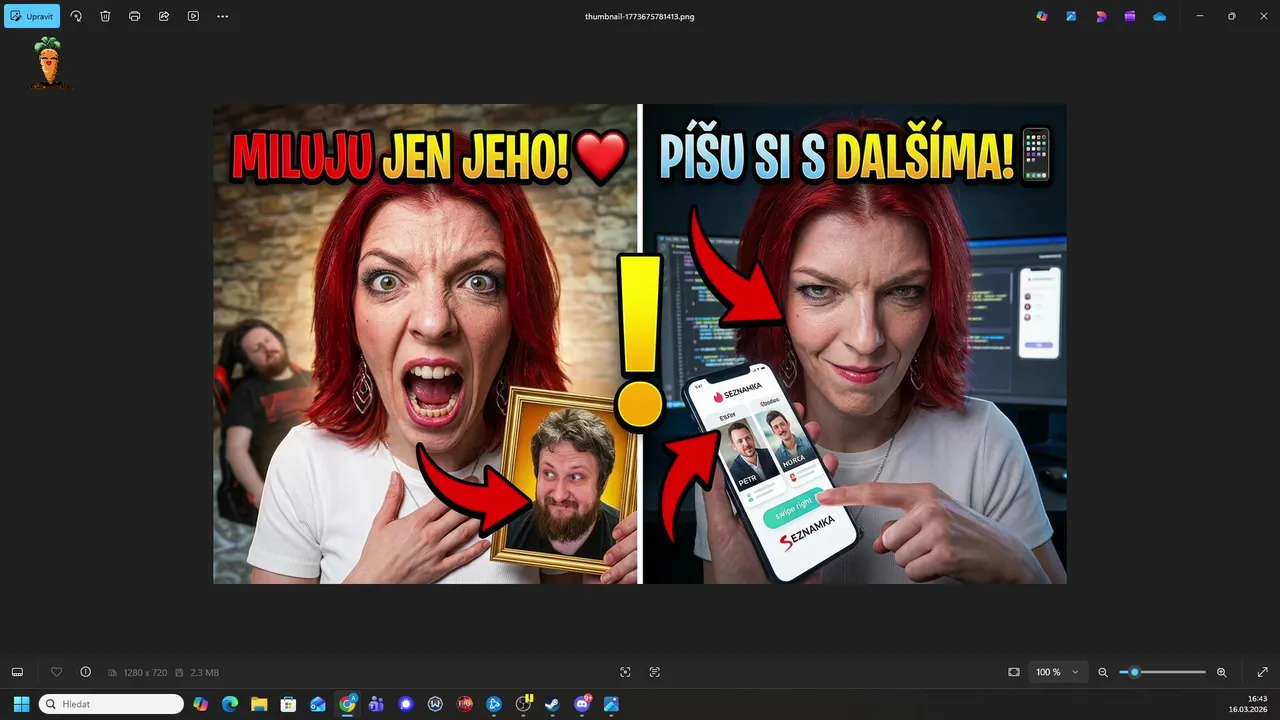This screenshot has height=720, width=1280.
Task: Activate the text recognition icon
Action: click(x=655, y=672)
